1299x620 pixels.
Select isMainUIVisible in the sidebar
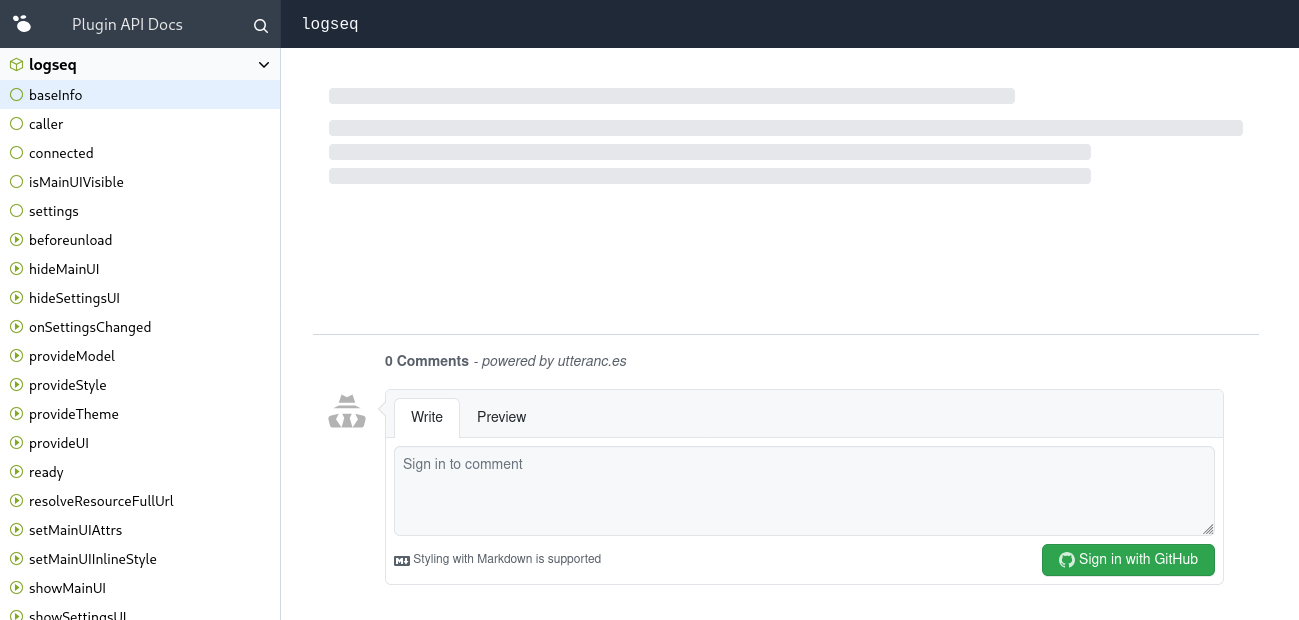pyautogui.click(x=76, y=182)
